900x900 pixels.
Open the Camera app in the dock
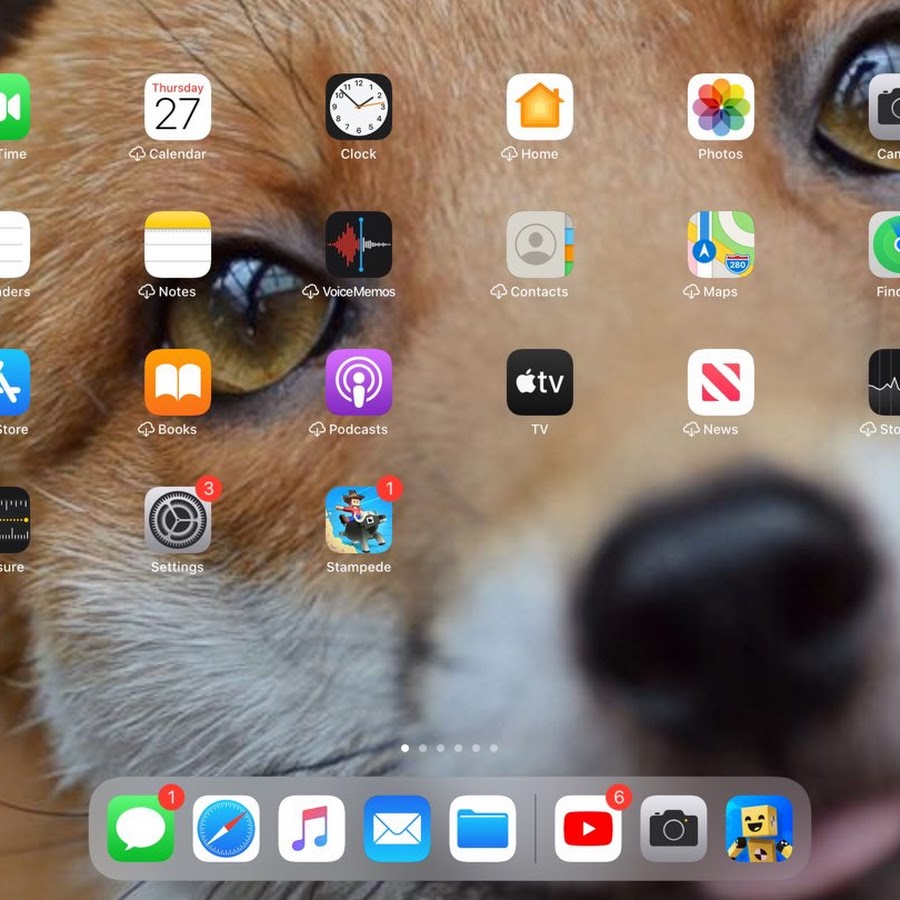click(674, 829)
